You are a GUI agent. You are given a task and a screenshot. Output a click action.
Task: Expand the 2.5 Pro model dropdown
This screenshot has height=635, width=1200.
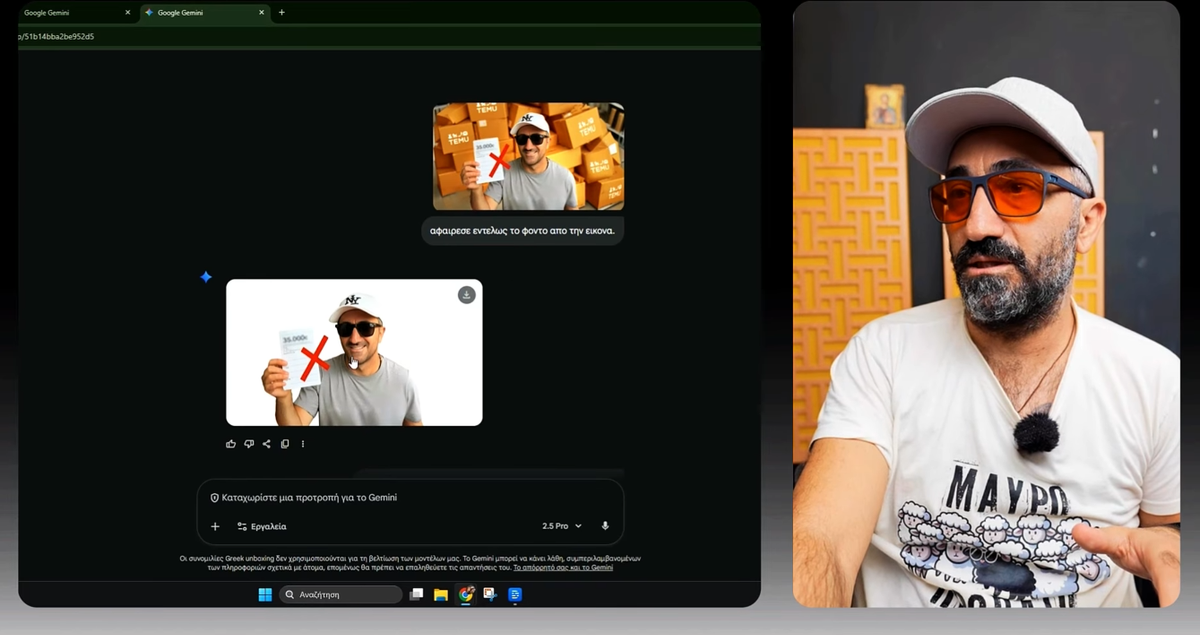pos(562,526)
